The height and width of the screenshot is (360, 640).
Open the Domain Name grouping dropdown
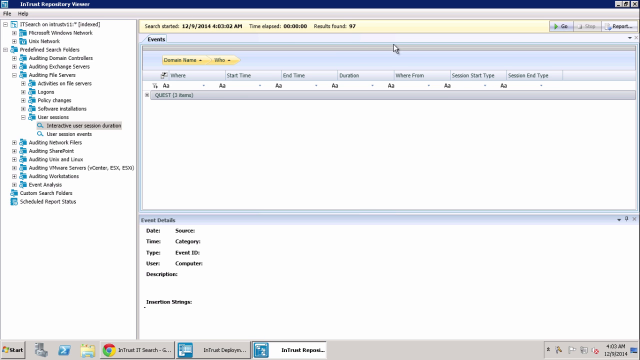point(200,60)
